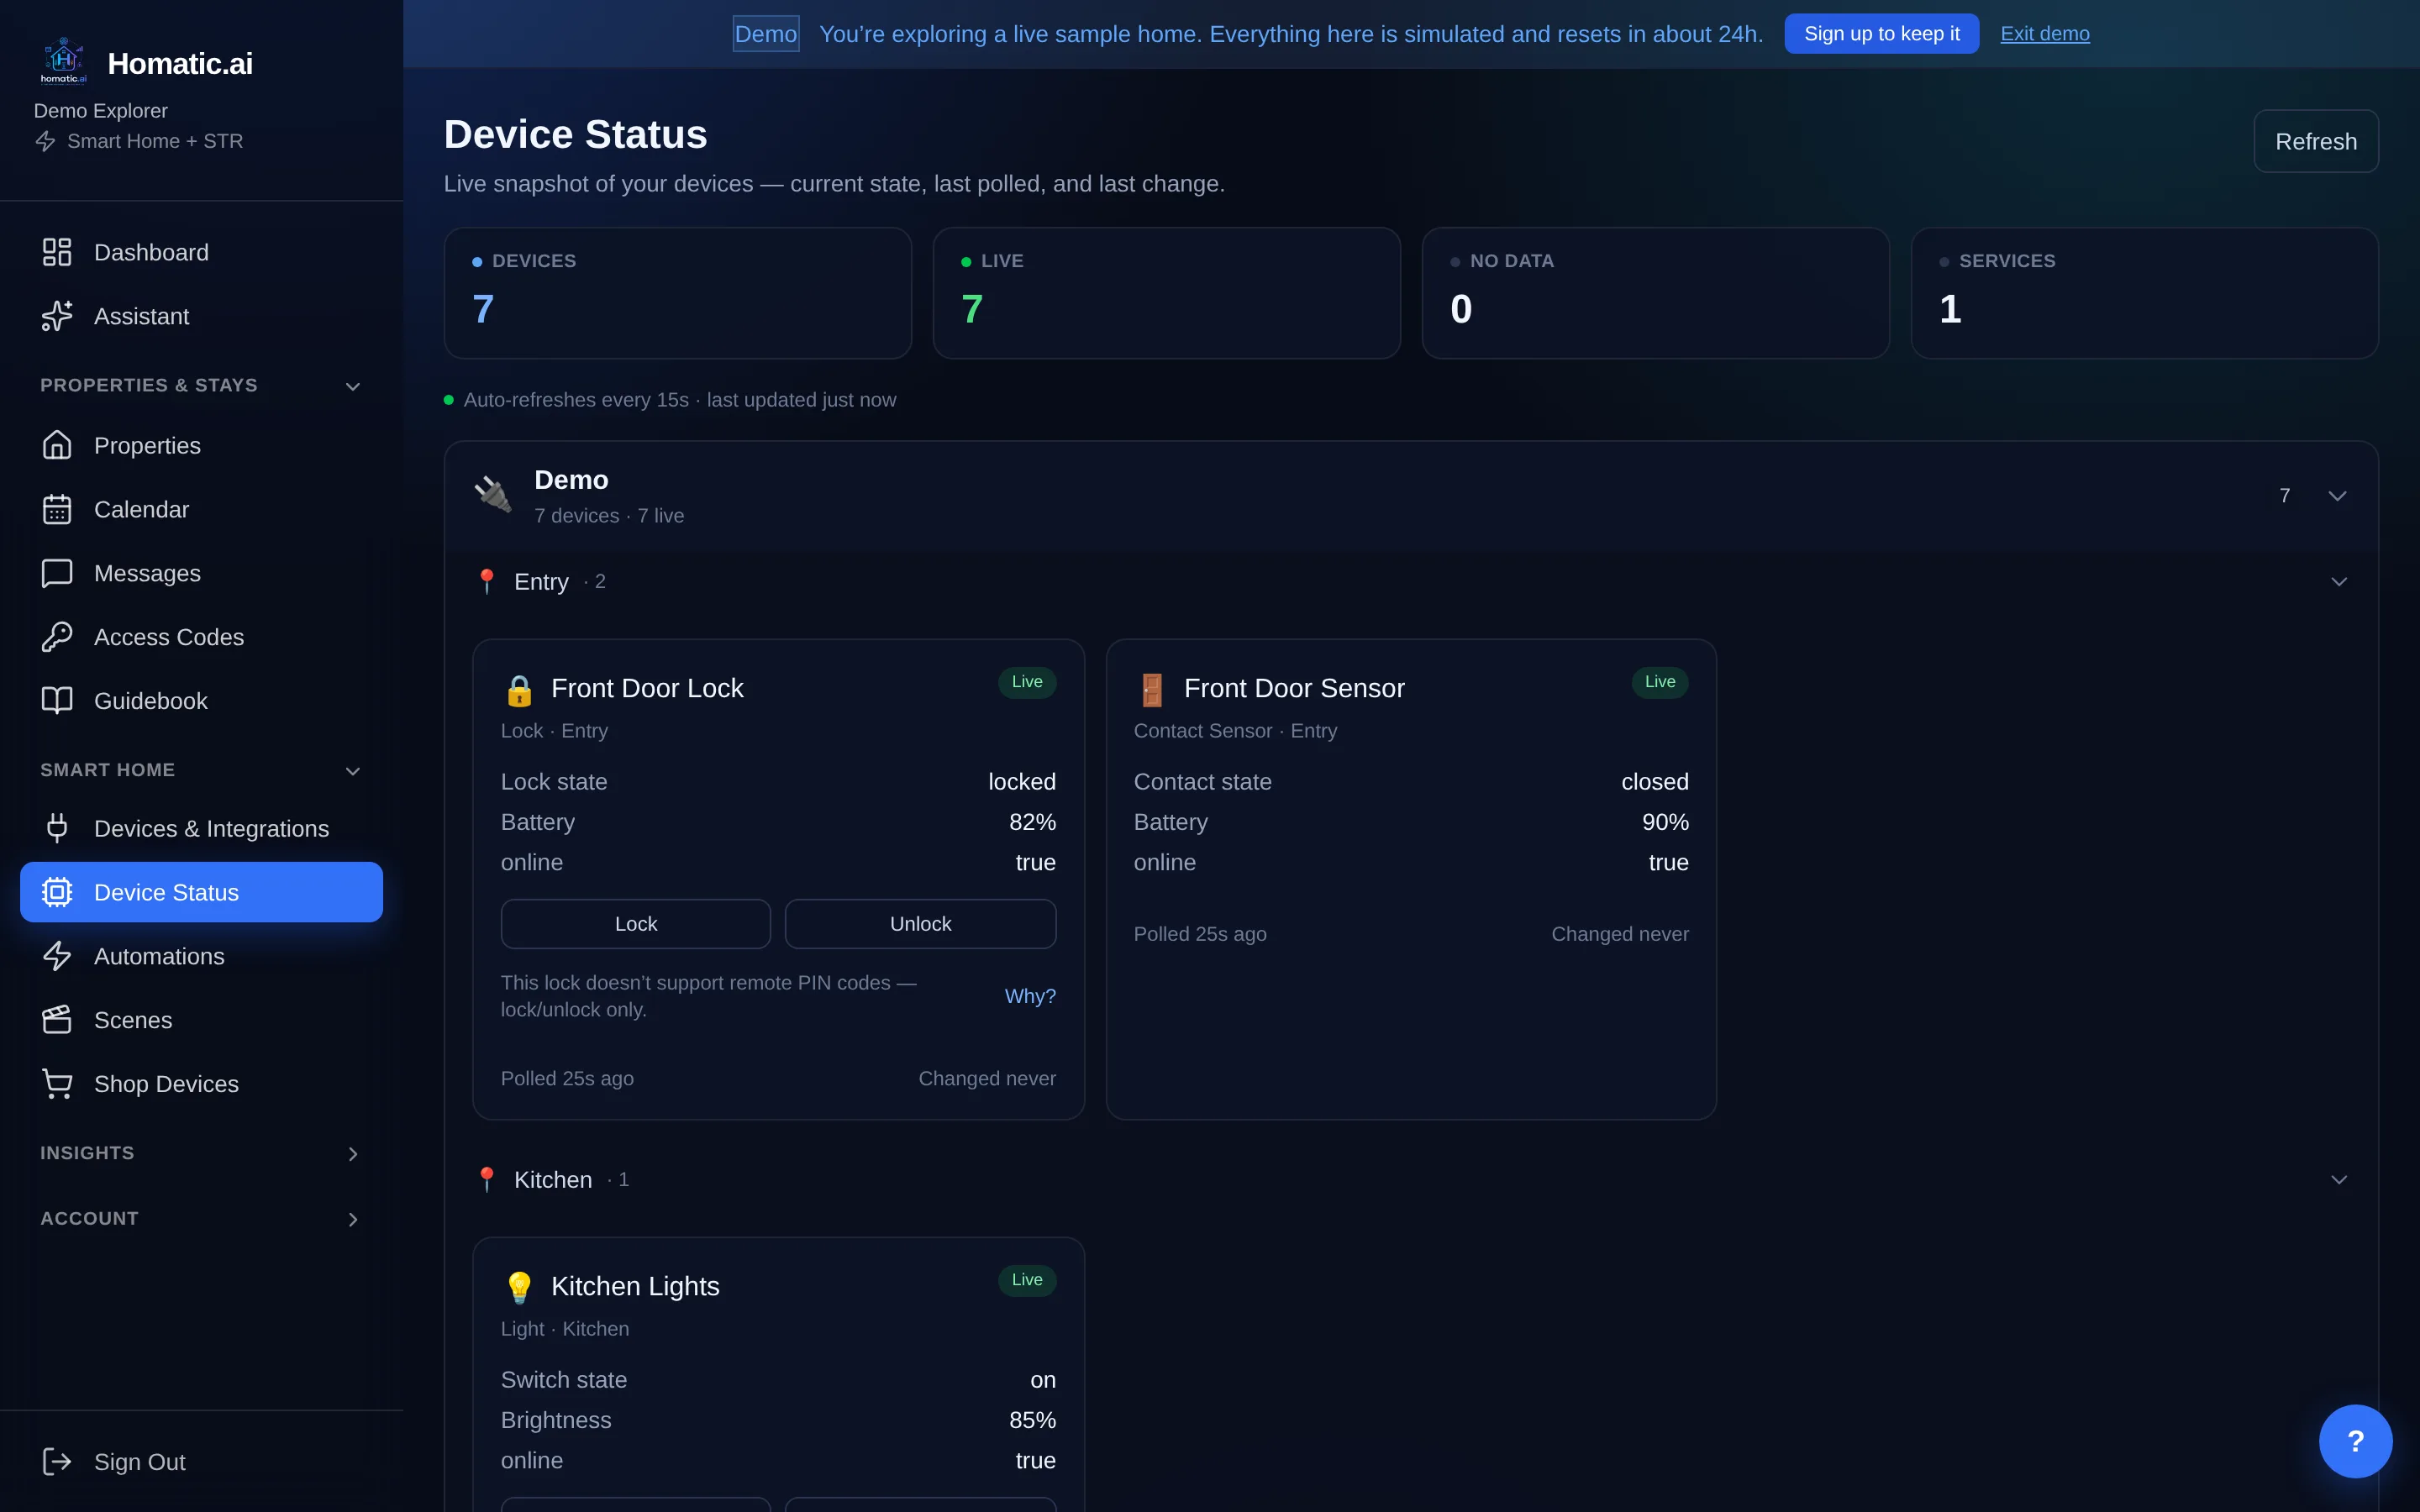Image resolution: width=2420 pixels, height=1512 pixels.
Task: Open the Scenes page
Action: click(x=201, y=1020)
